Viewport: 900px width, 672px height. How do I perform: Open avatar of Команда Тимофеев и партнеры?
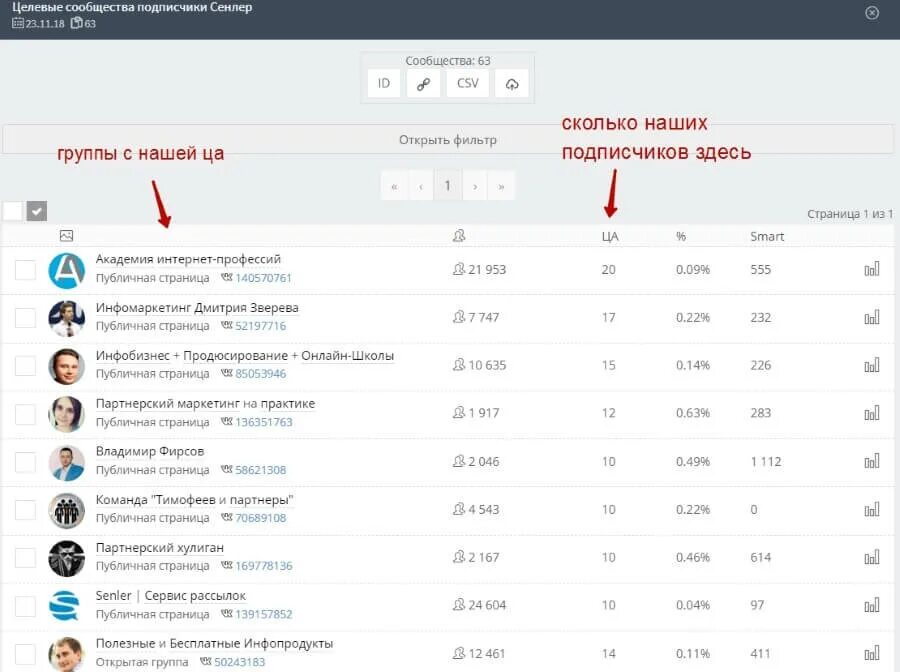[67, 510]
